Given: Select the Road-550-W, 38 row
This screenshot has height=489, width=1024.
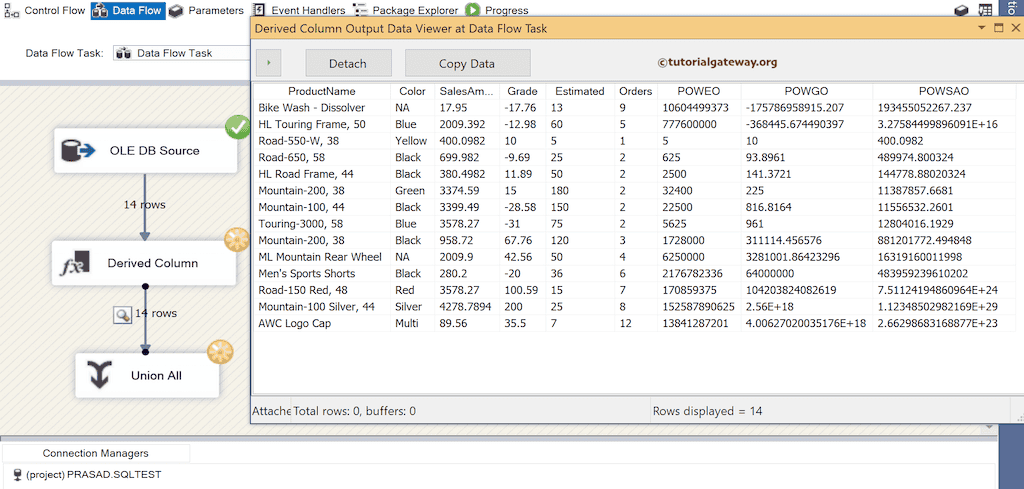Looking at the screenshot, I should click(x=634, y=141).
